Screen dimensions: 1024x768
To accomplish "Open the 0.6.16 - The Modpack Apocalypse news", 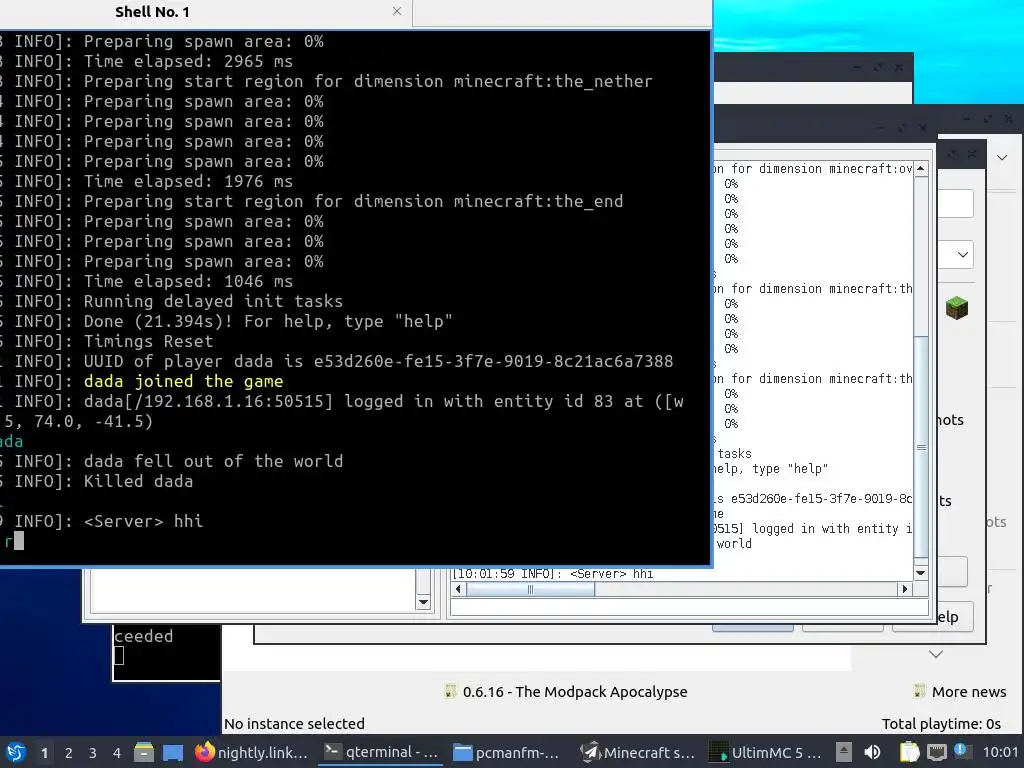I will (575, 692).
